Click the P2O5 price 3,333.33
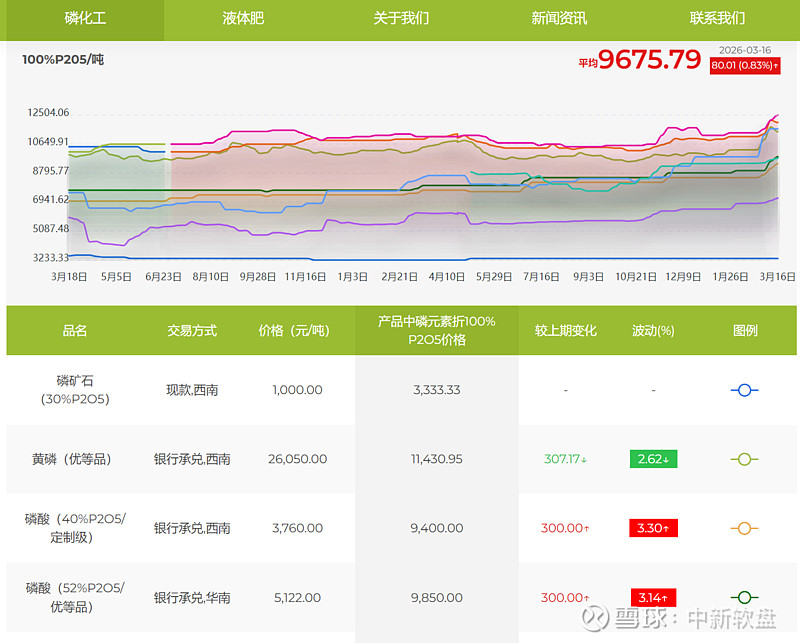Viewport: 800px width, 643px height. point(437,390)
